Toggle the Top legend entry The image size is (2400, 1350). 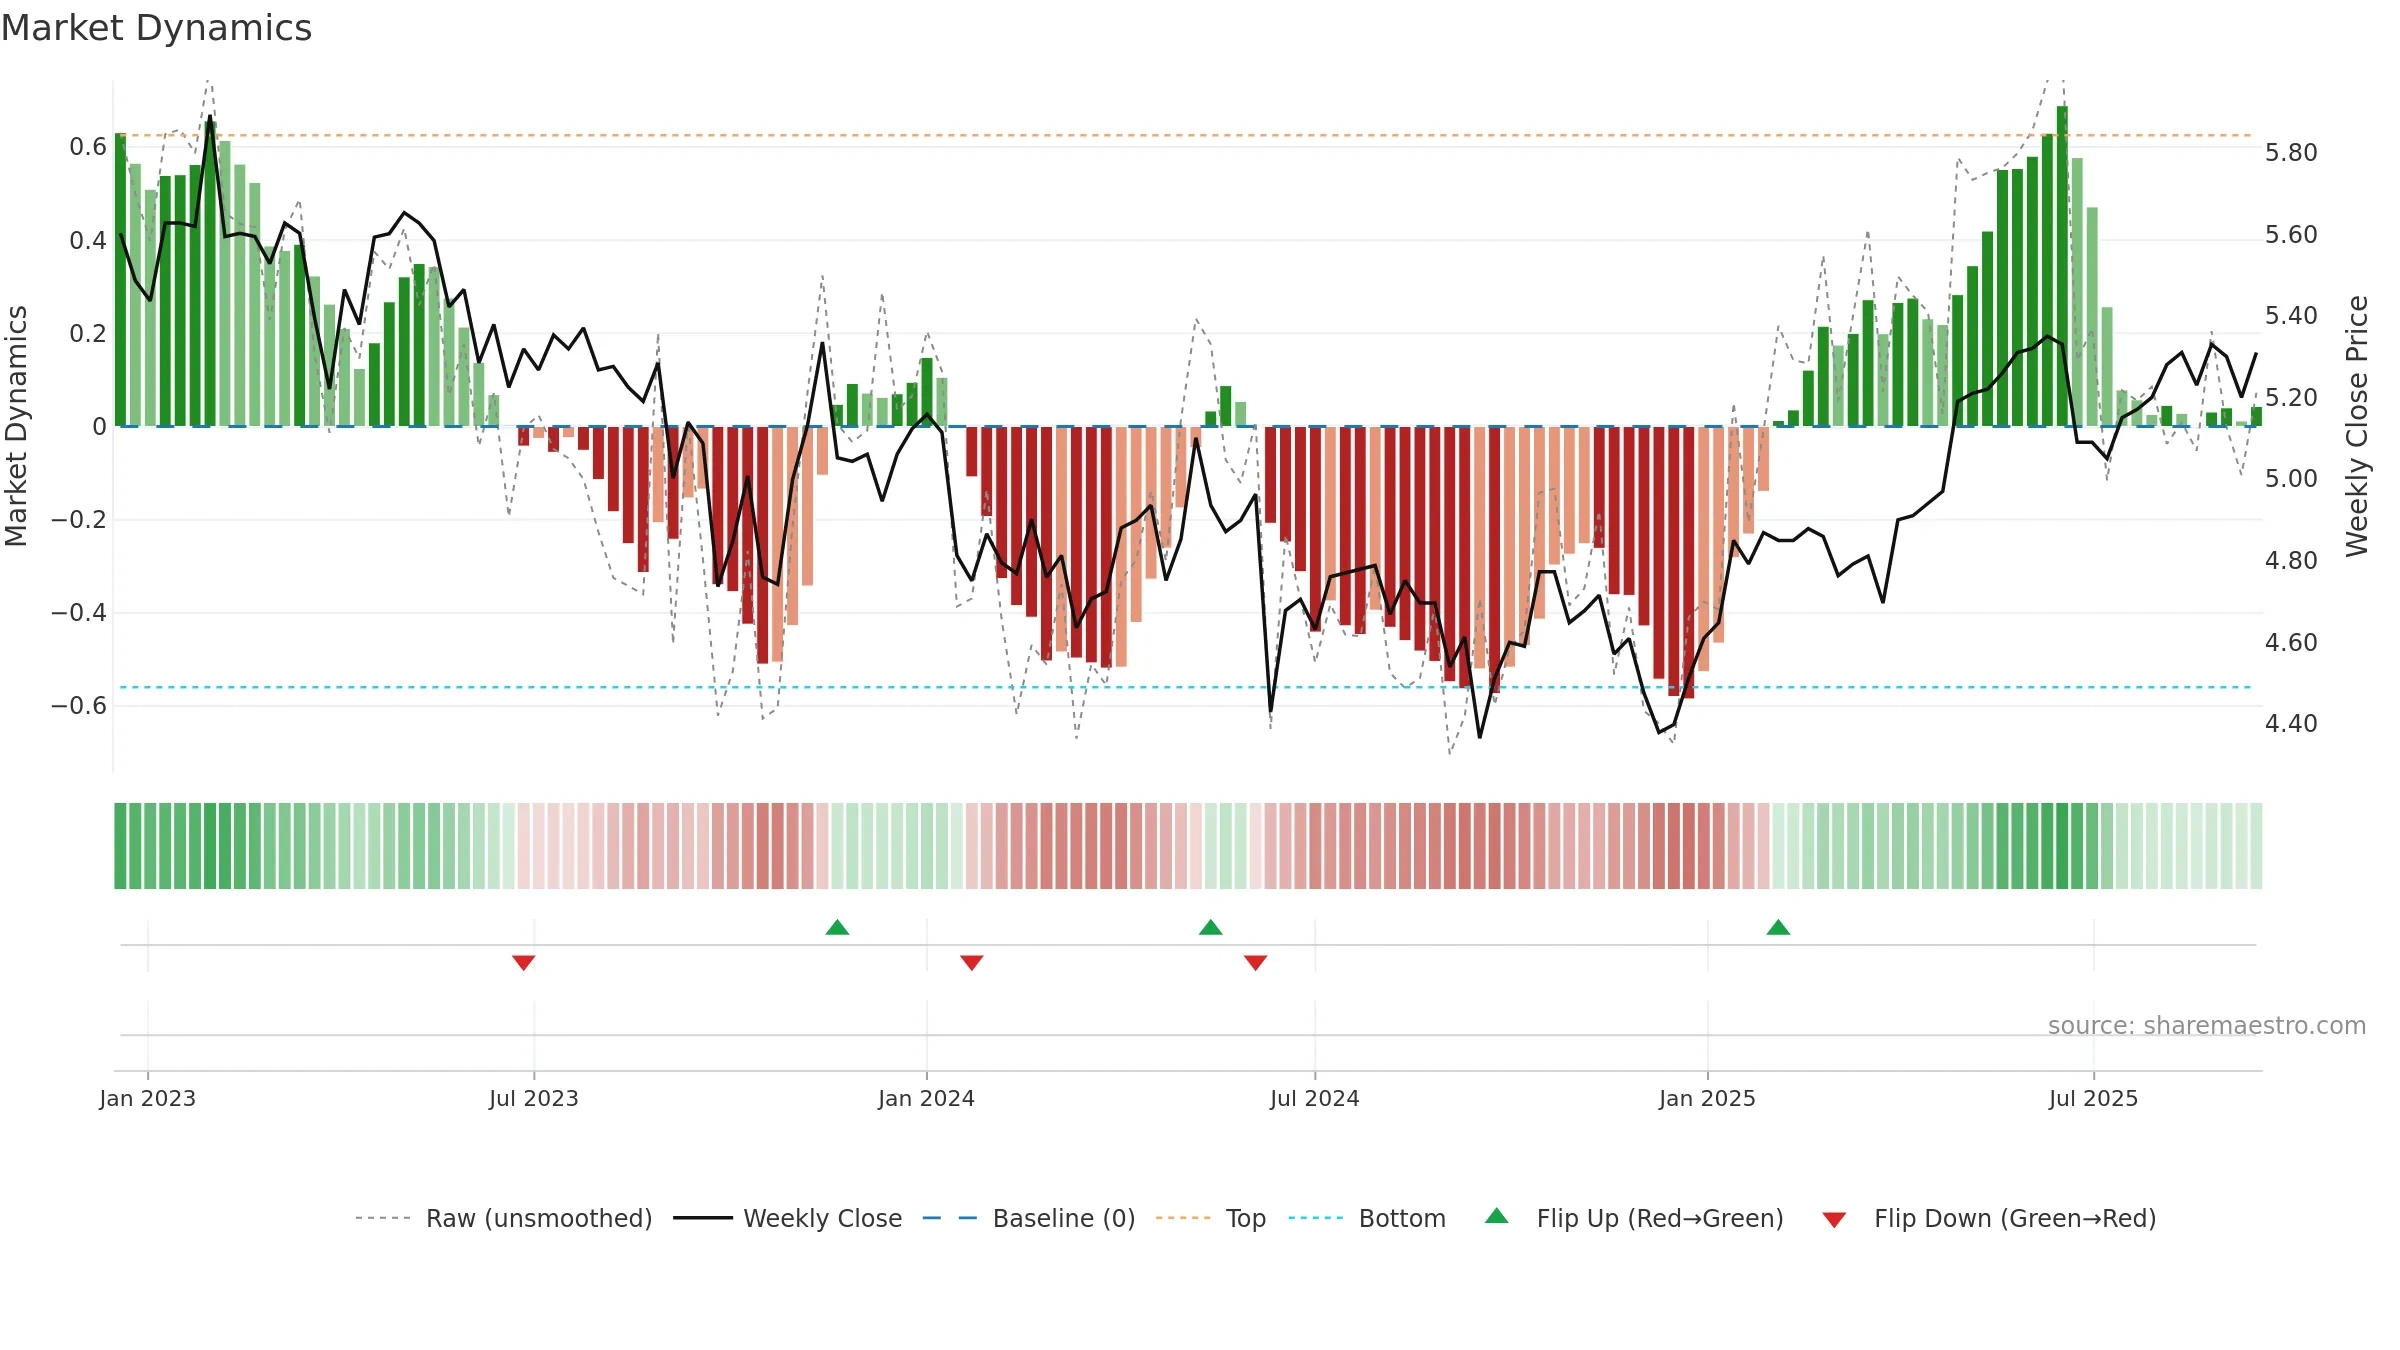1211,1218
